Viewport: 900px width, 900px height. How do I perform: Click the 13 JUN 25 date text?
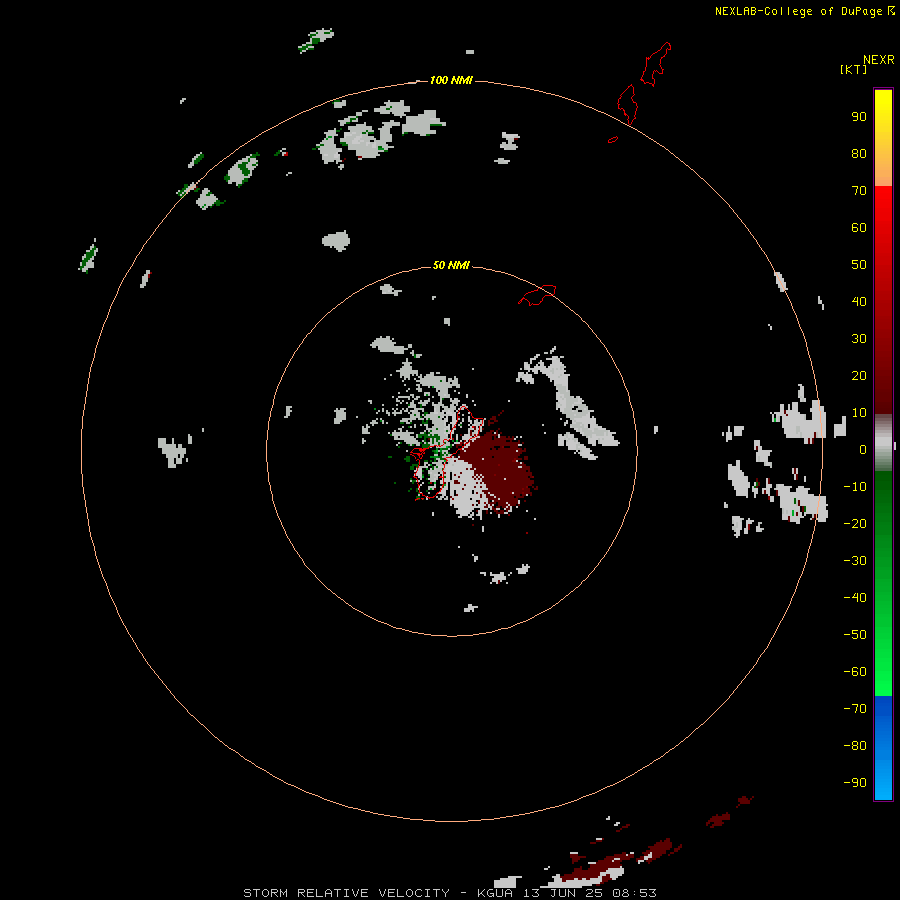pyautogui.click(x=563, y=893)
